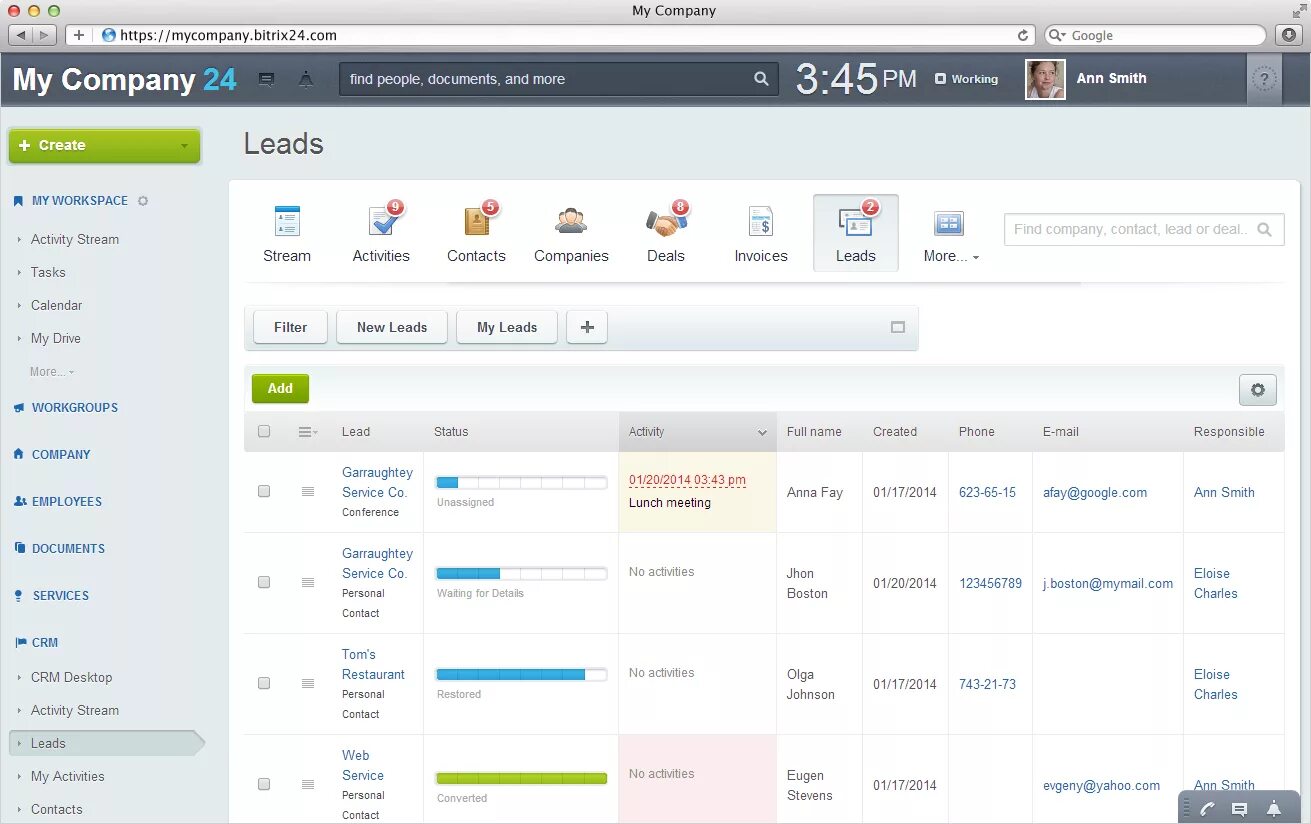Click Waiting for Details status progress bar

(521, 574)
